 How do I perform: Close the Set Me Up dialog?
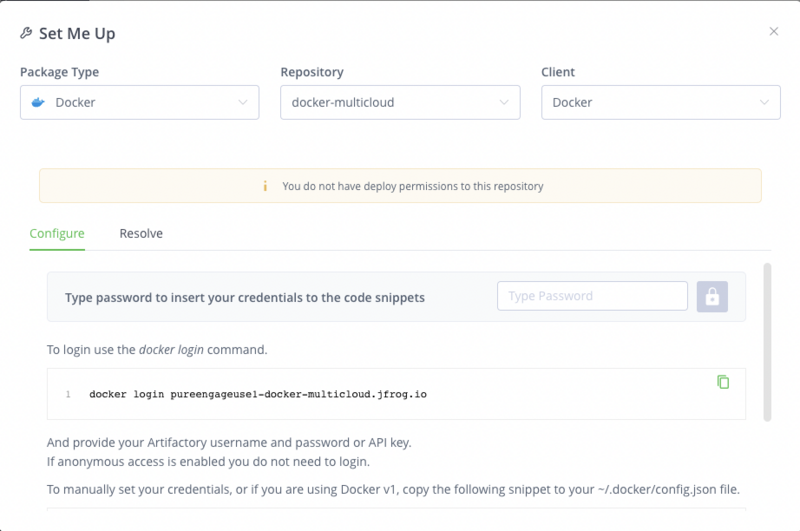coord(773,32)
